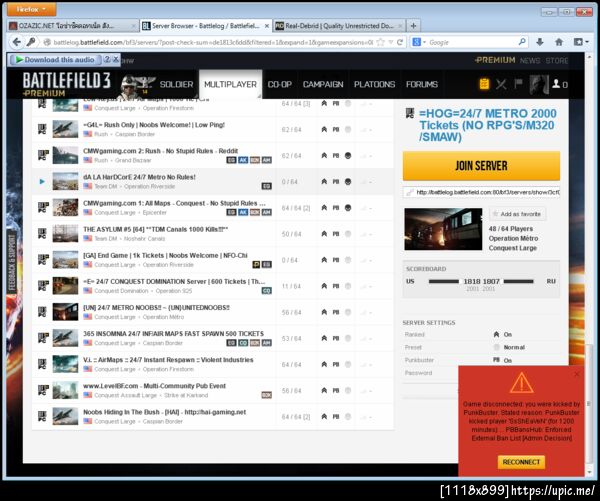Open the FEEDBACK & SUPPORT side tab
Viewport: 600px width, 501px height.
(11, 263)
